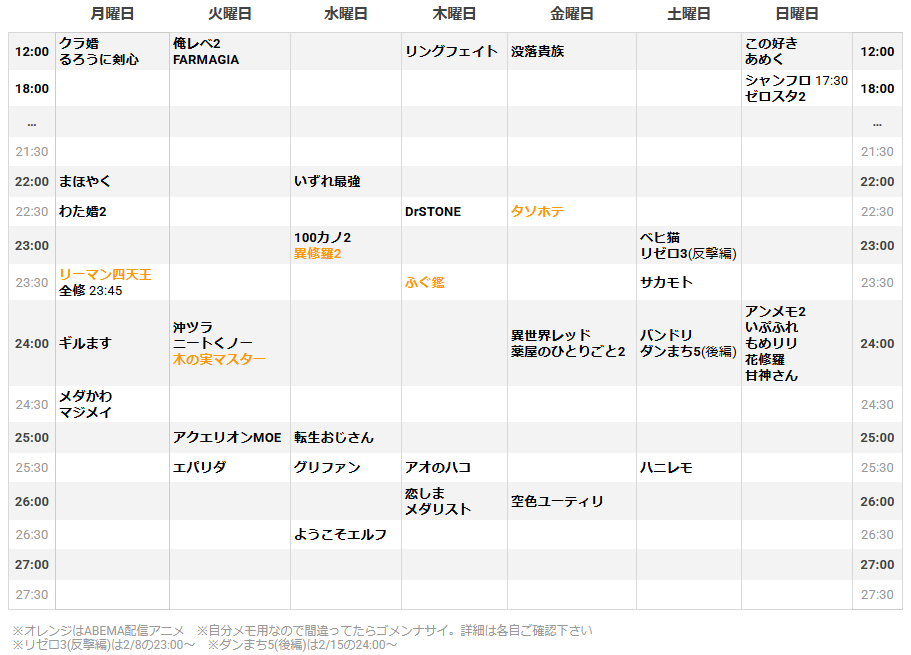Click the 花修羅 entry
The height and width of the screenshot is (655, 911).
click(765, 360)
